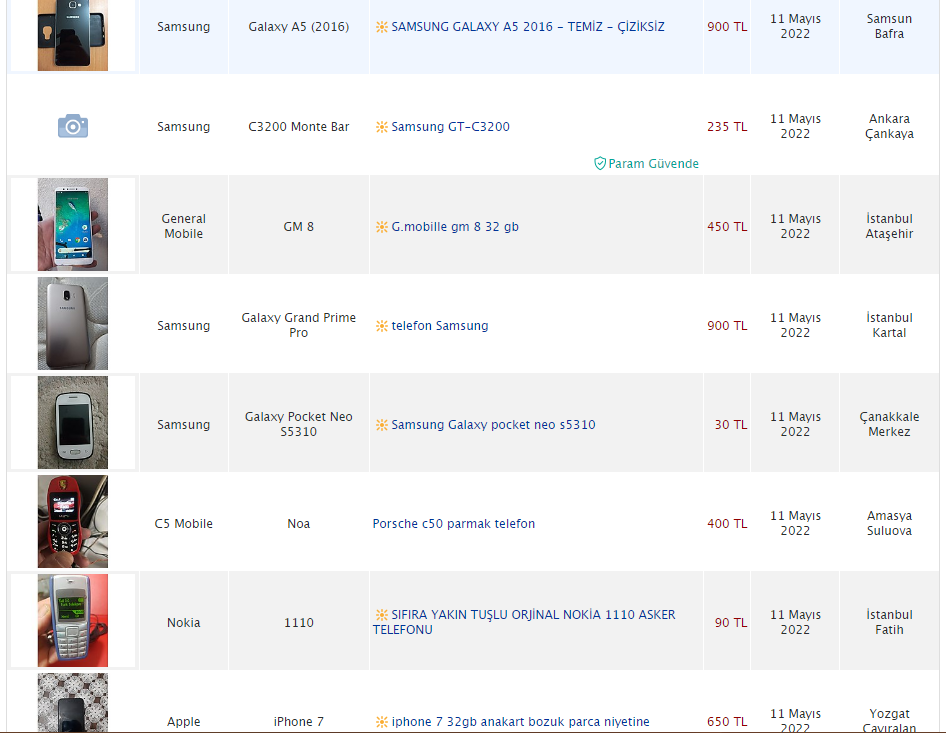Click the Galaxy Pocket Neo S5310 model cell
This screenshot has width=946, height=733.
pyautogui.click(x=299, y=424)
